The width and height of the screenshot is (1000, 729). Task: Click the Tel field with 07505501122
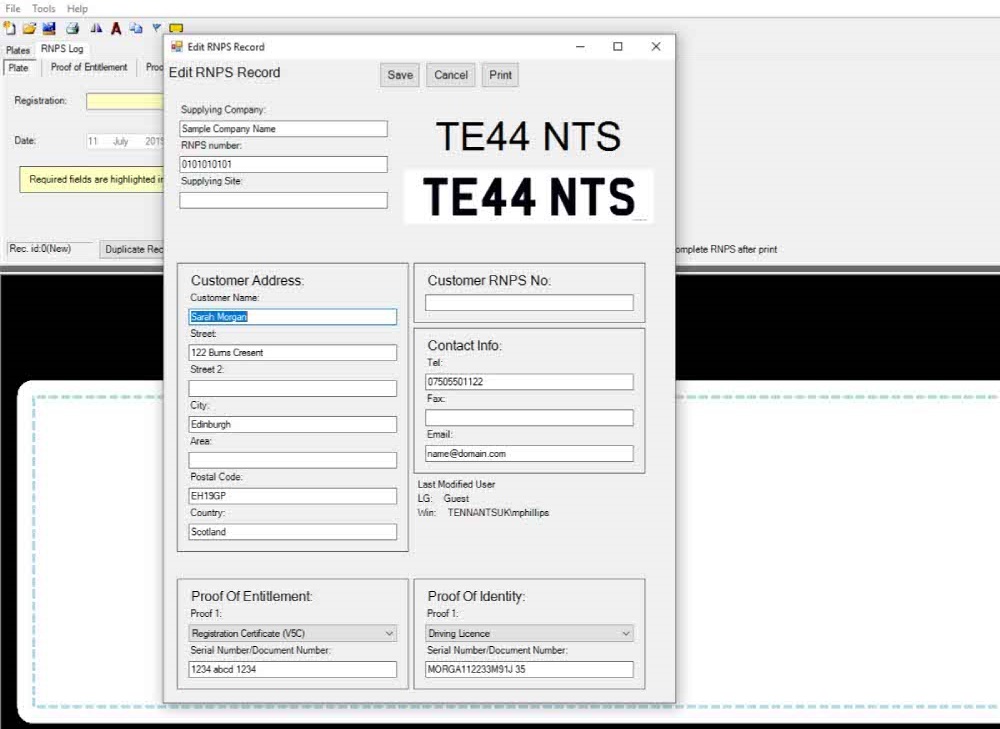click(x=529, y=381)
